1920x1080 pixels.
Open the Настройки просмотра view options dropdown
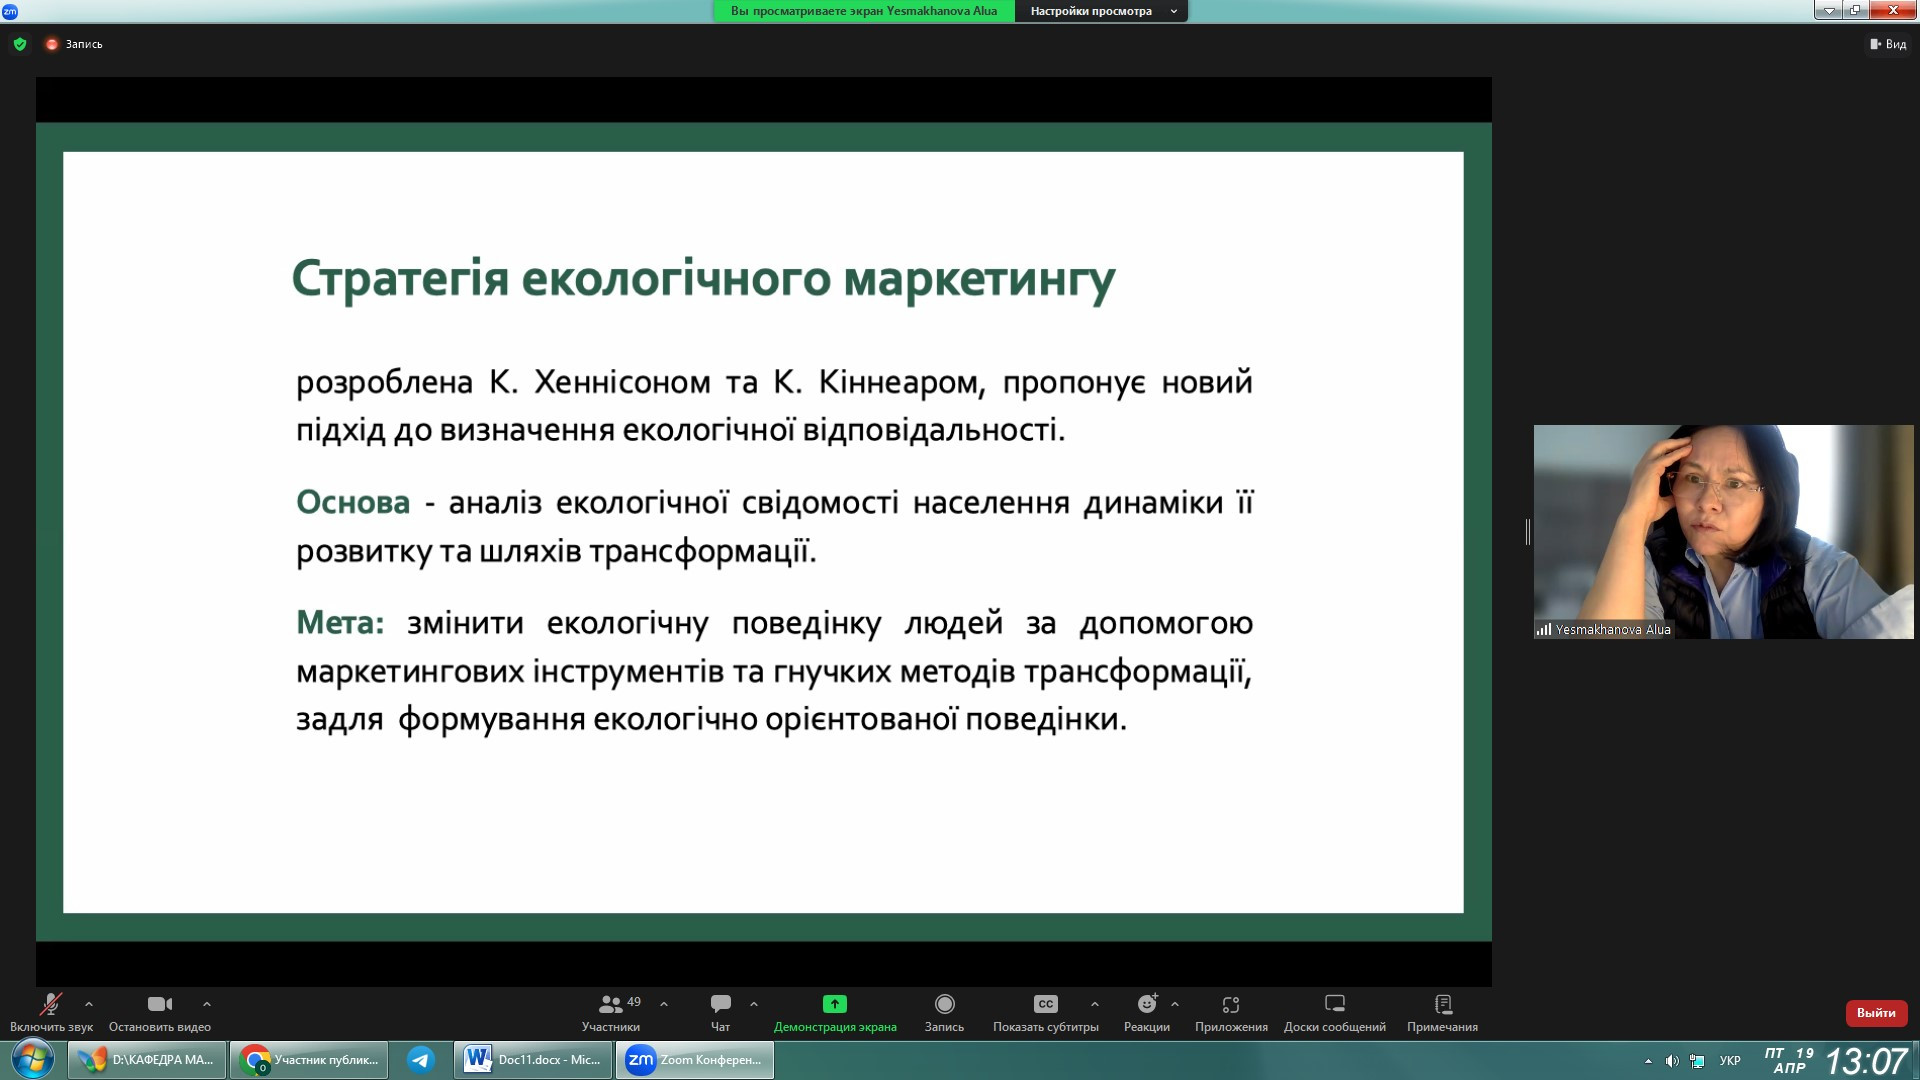(1101, 11)
